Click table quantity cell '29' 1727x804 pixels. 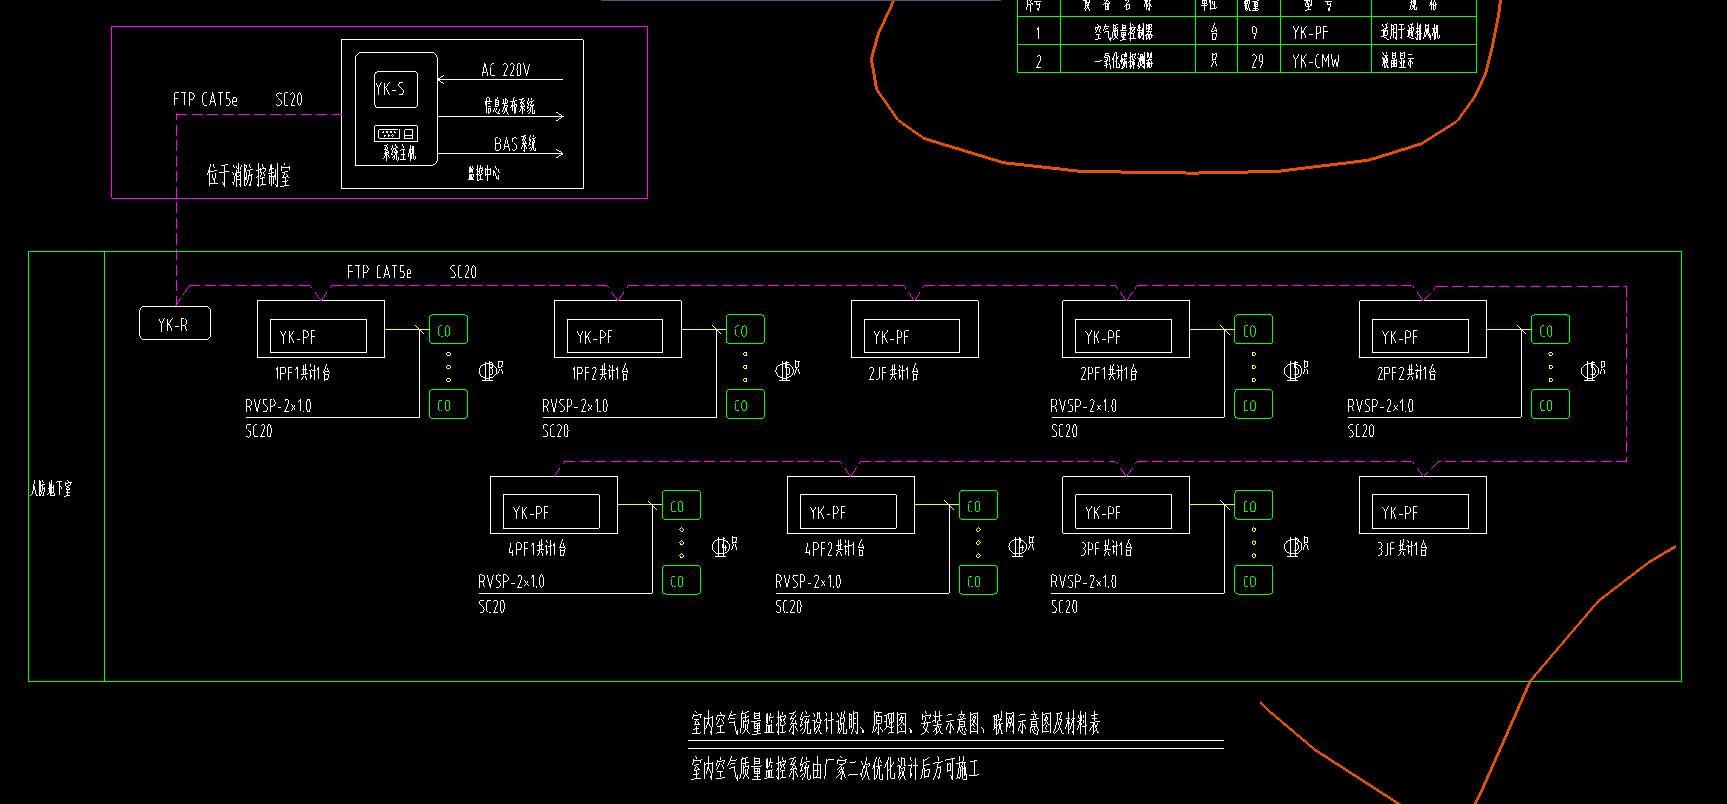click(x=1257, y=61)
